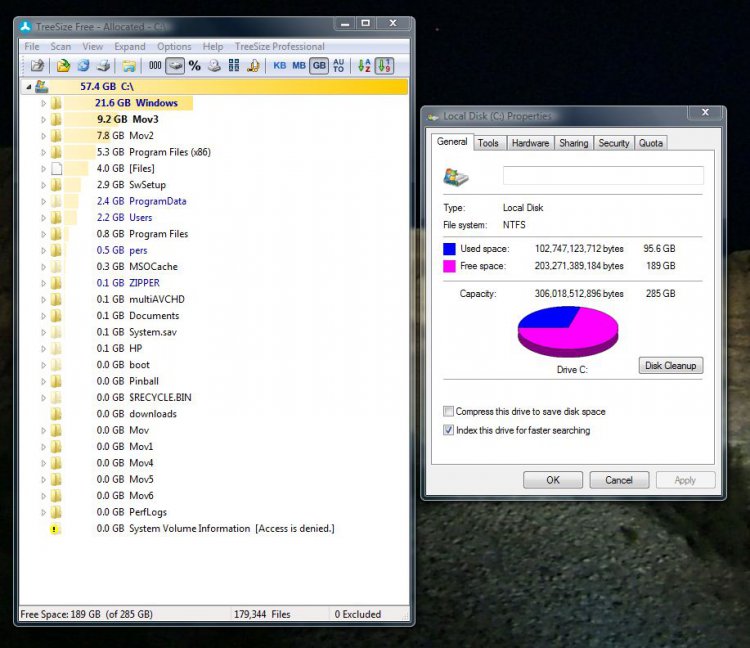Toggle allocated space drive icon
Image resolution: width=750 pixels, height=648 pixels.
pyautogui.click(x=175, y=66)
